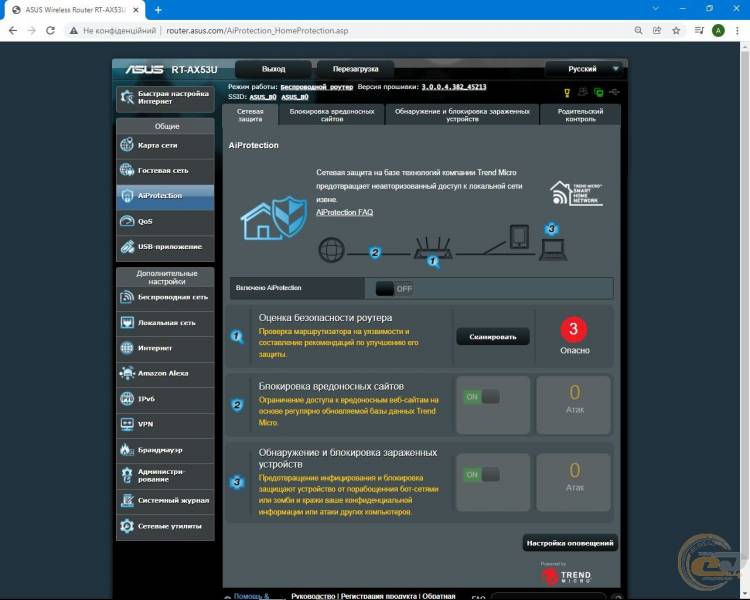Toggle infected device blocking ON switch
This screenshot has width=750, height=600.
point(481,475)
